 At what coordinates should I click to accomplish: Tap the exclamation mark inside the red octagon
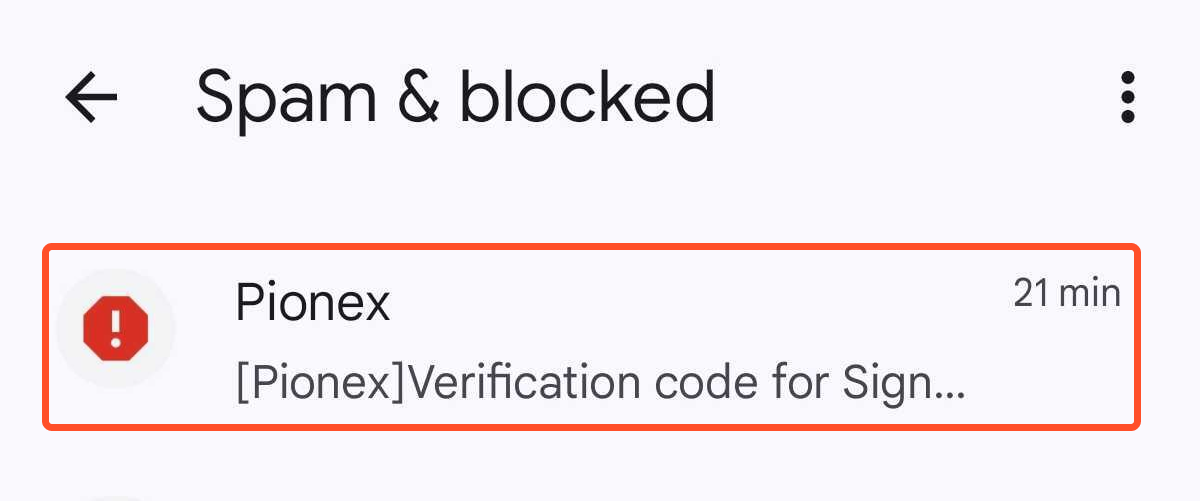(116, 328)
